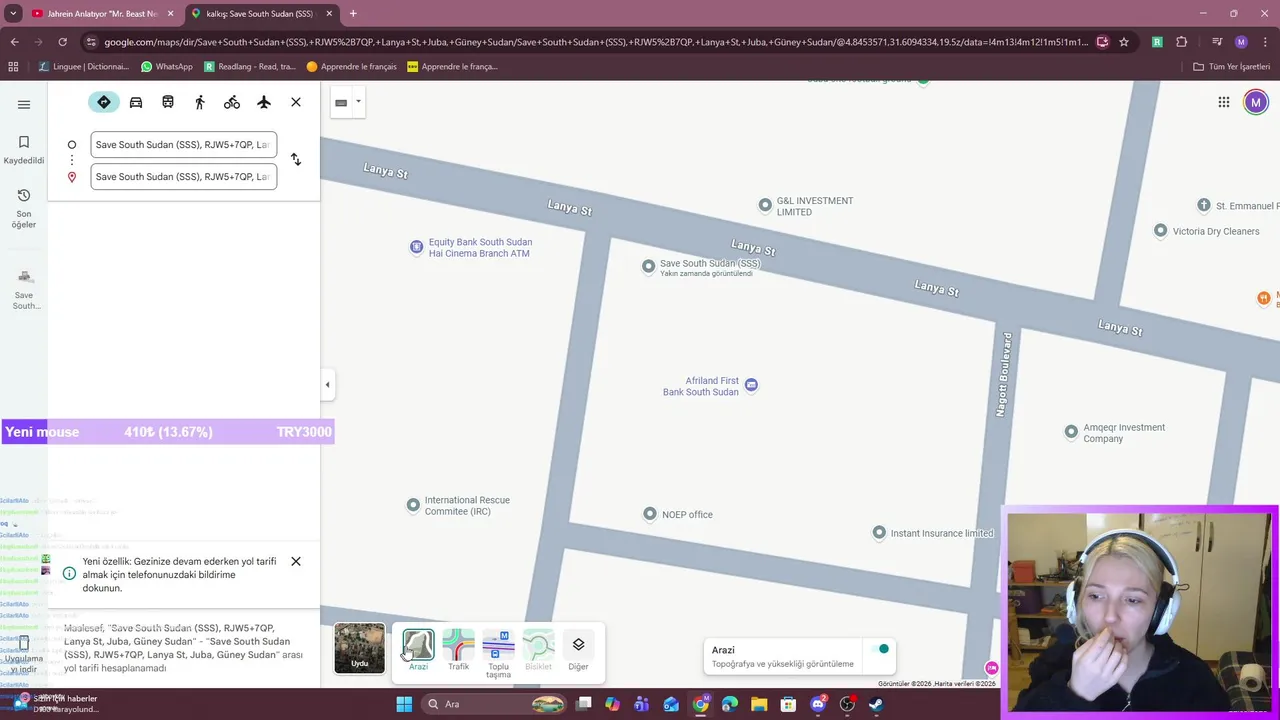Open a new browser tab
1280x720 pixels.
point(353,14)
